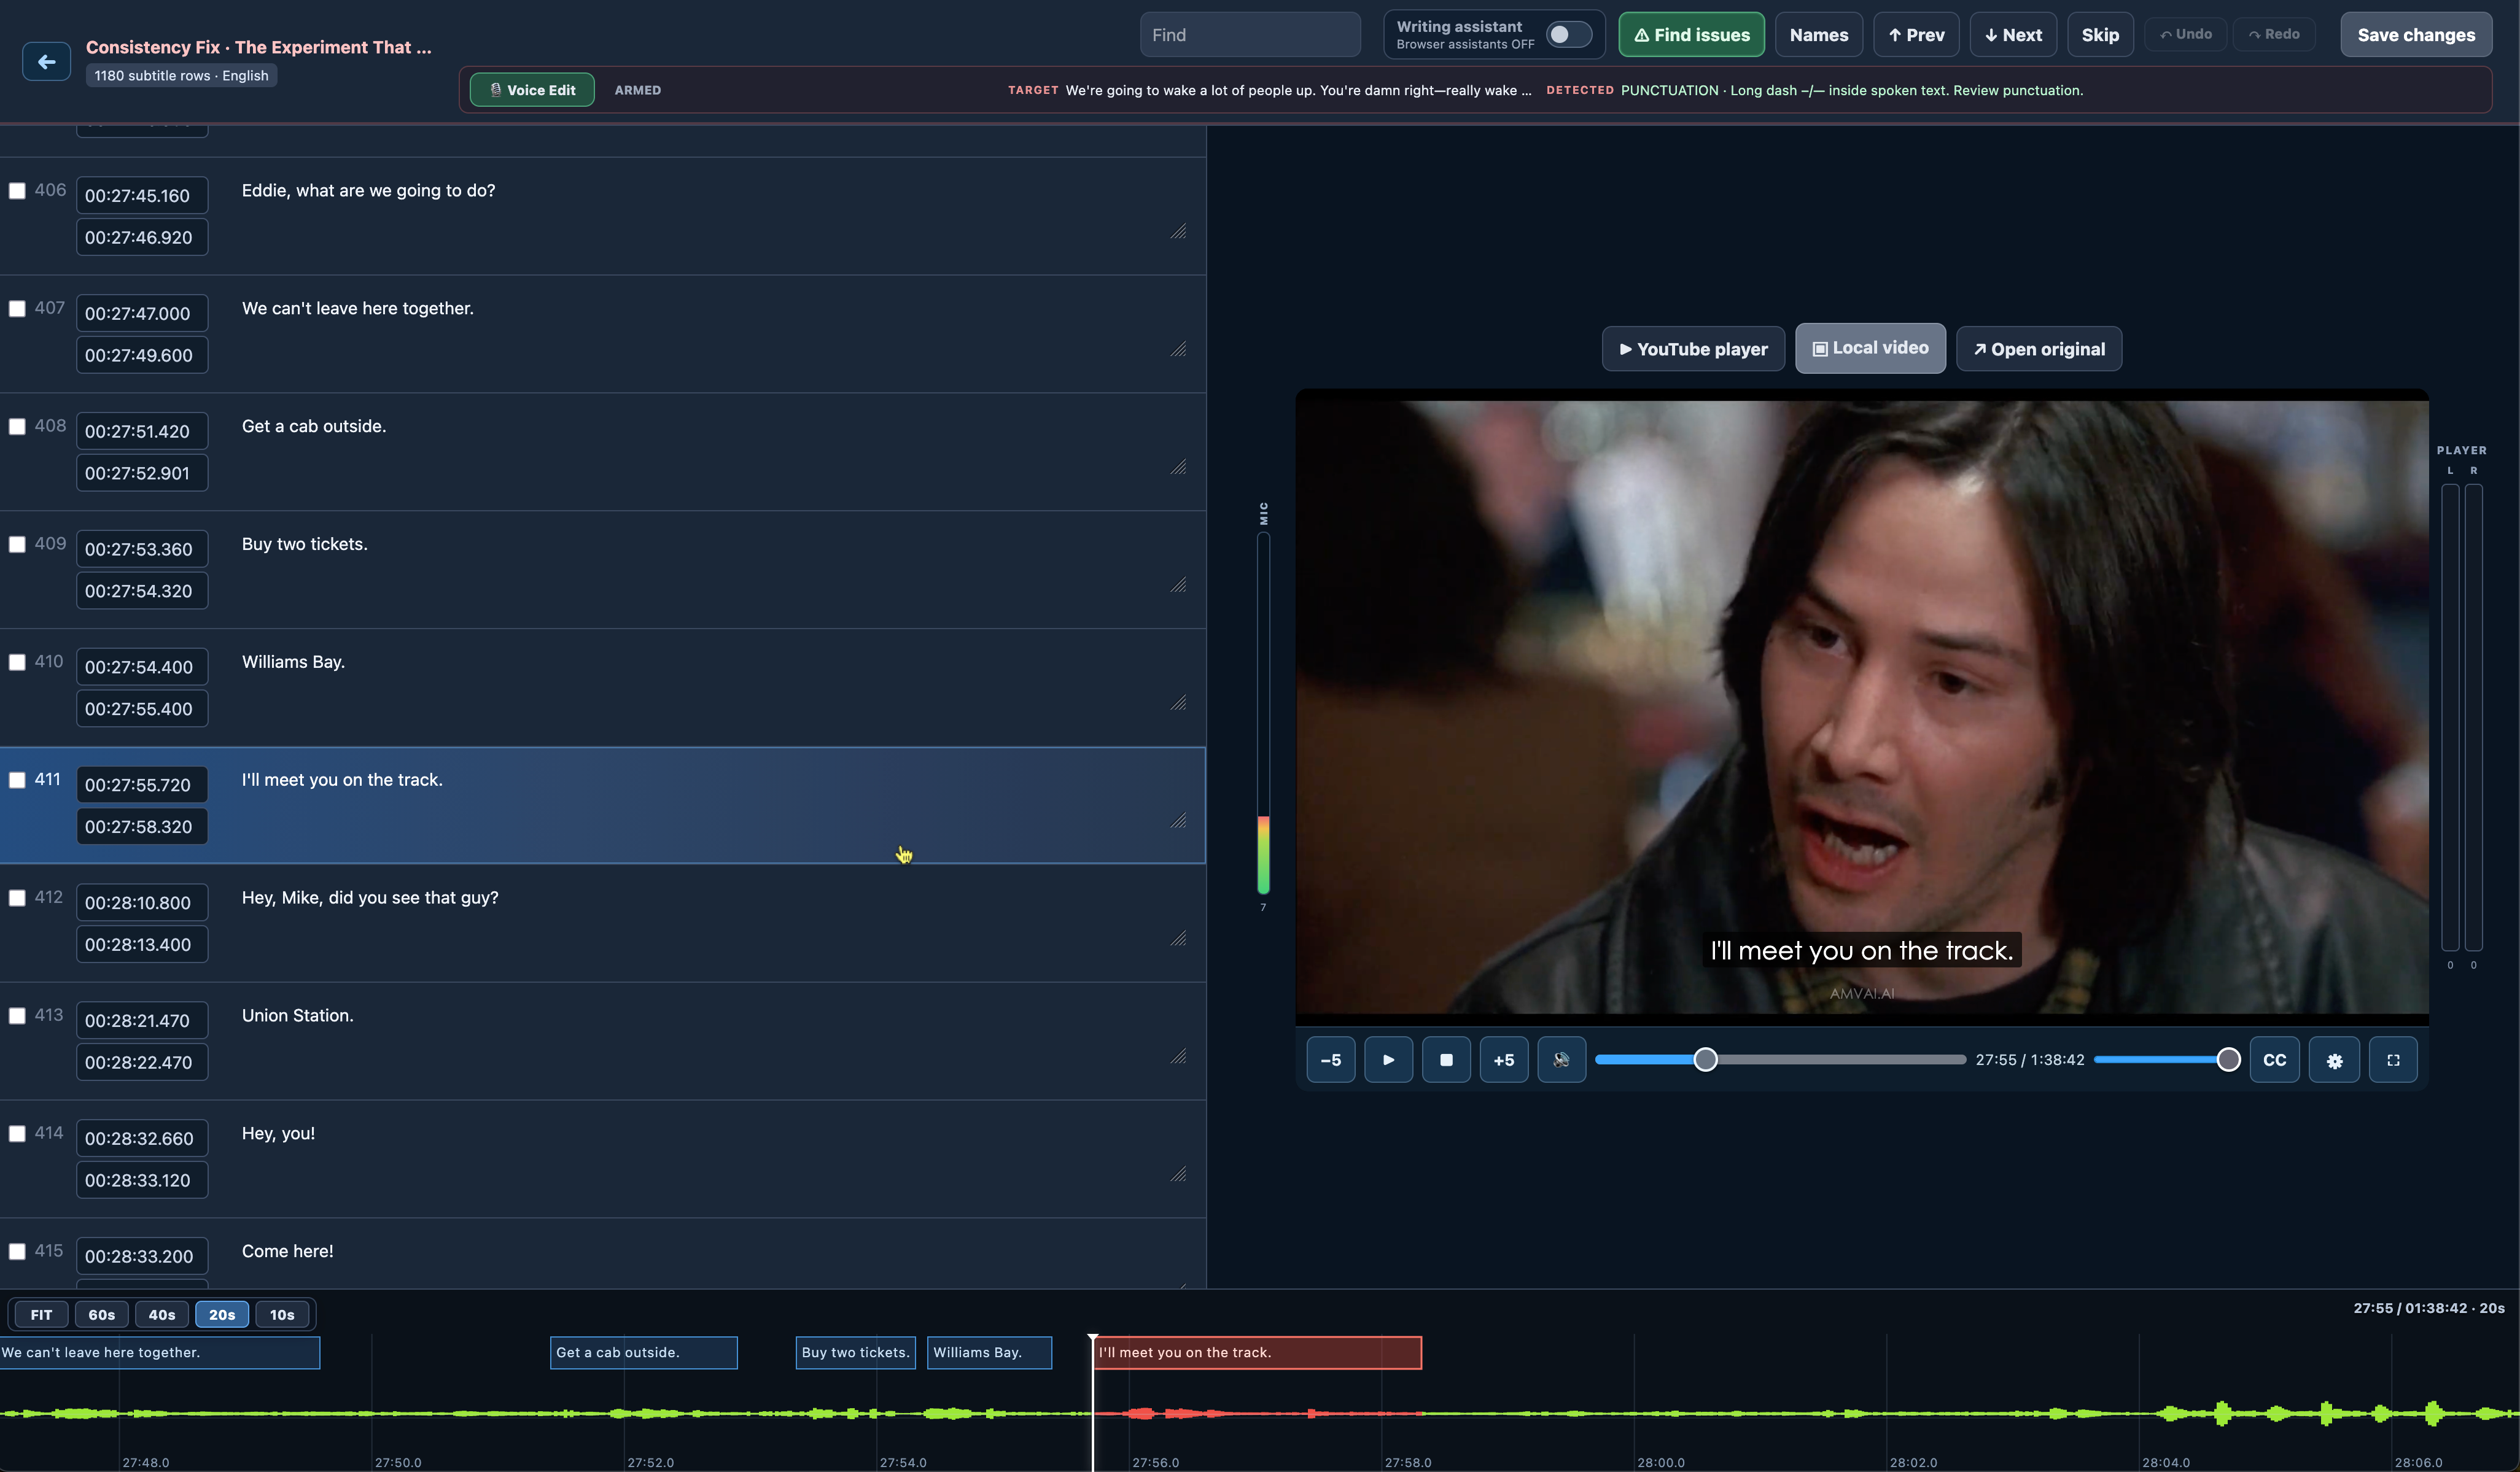The height and width of the screenshot is (1472, 2520).
Task: Click Redo button
Action: [x=2274, y=34]
